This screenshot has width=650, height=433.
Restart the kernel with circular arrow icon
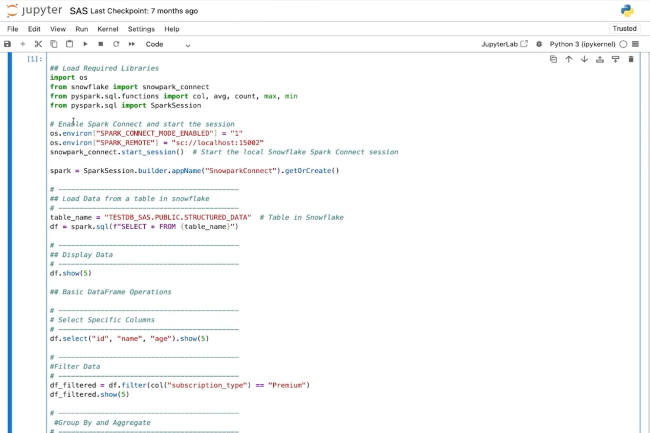[x=116, y=44]
